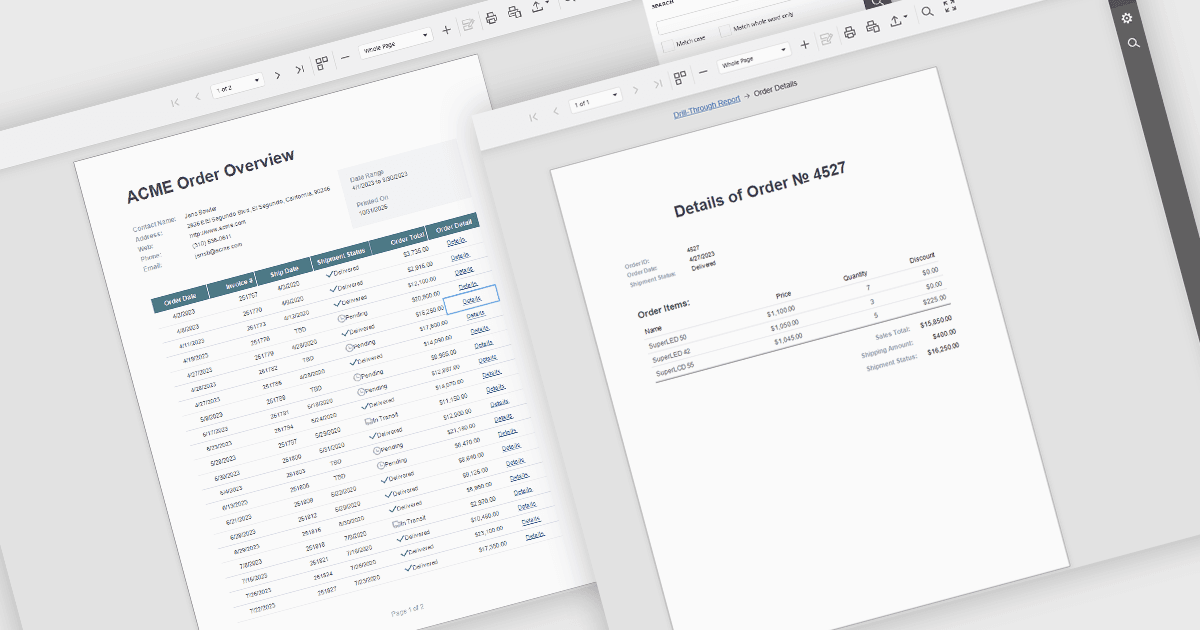
Task: Print the Order Details report
Action: (850, 32)
